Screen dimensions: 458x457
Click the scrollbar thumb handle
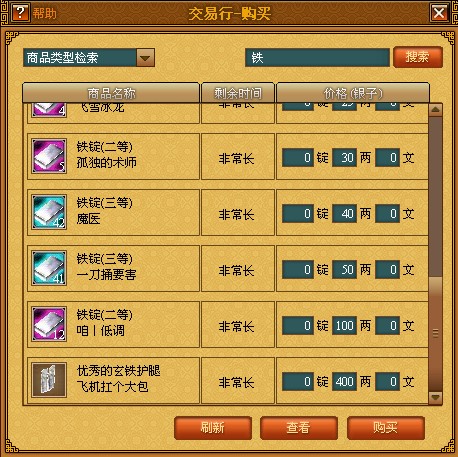435,333
